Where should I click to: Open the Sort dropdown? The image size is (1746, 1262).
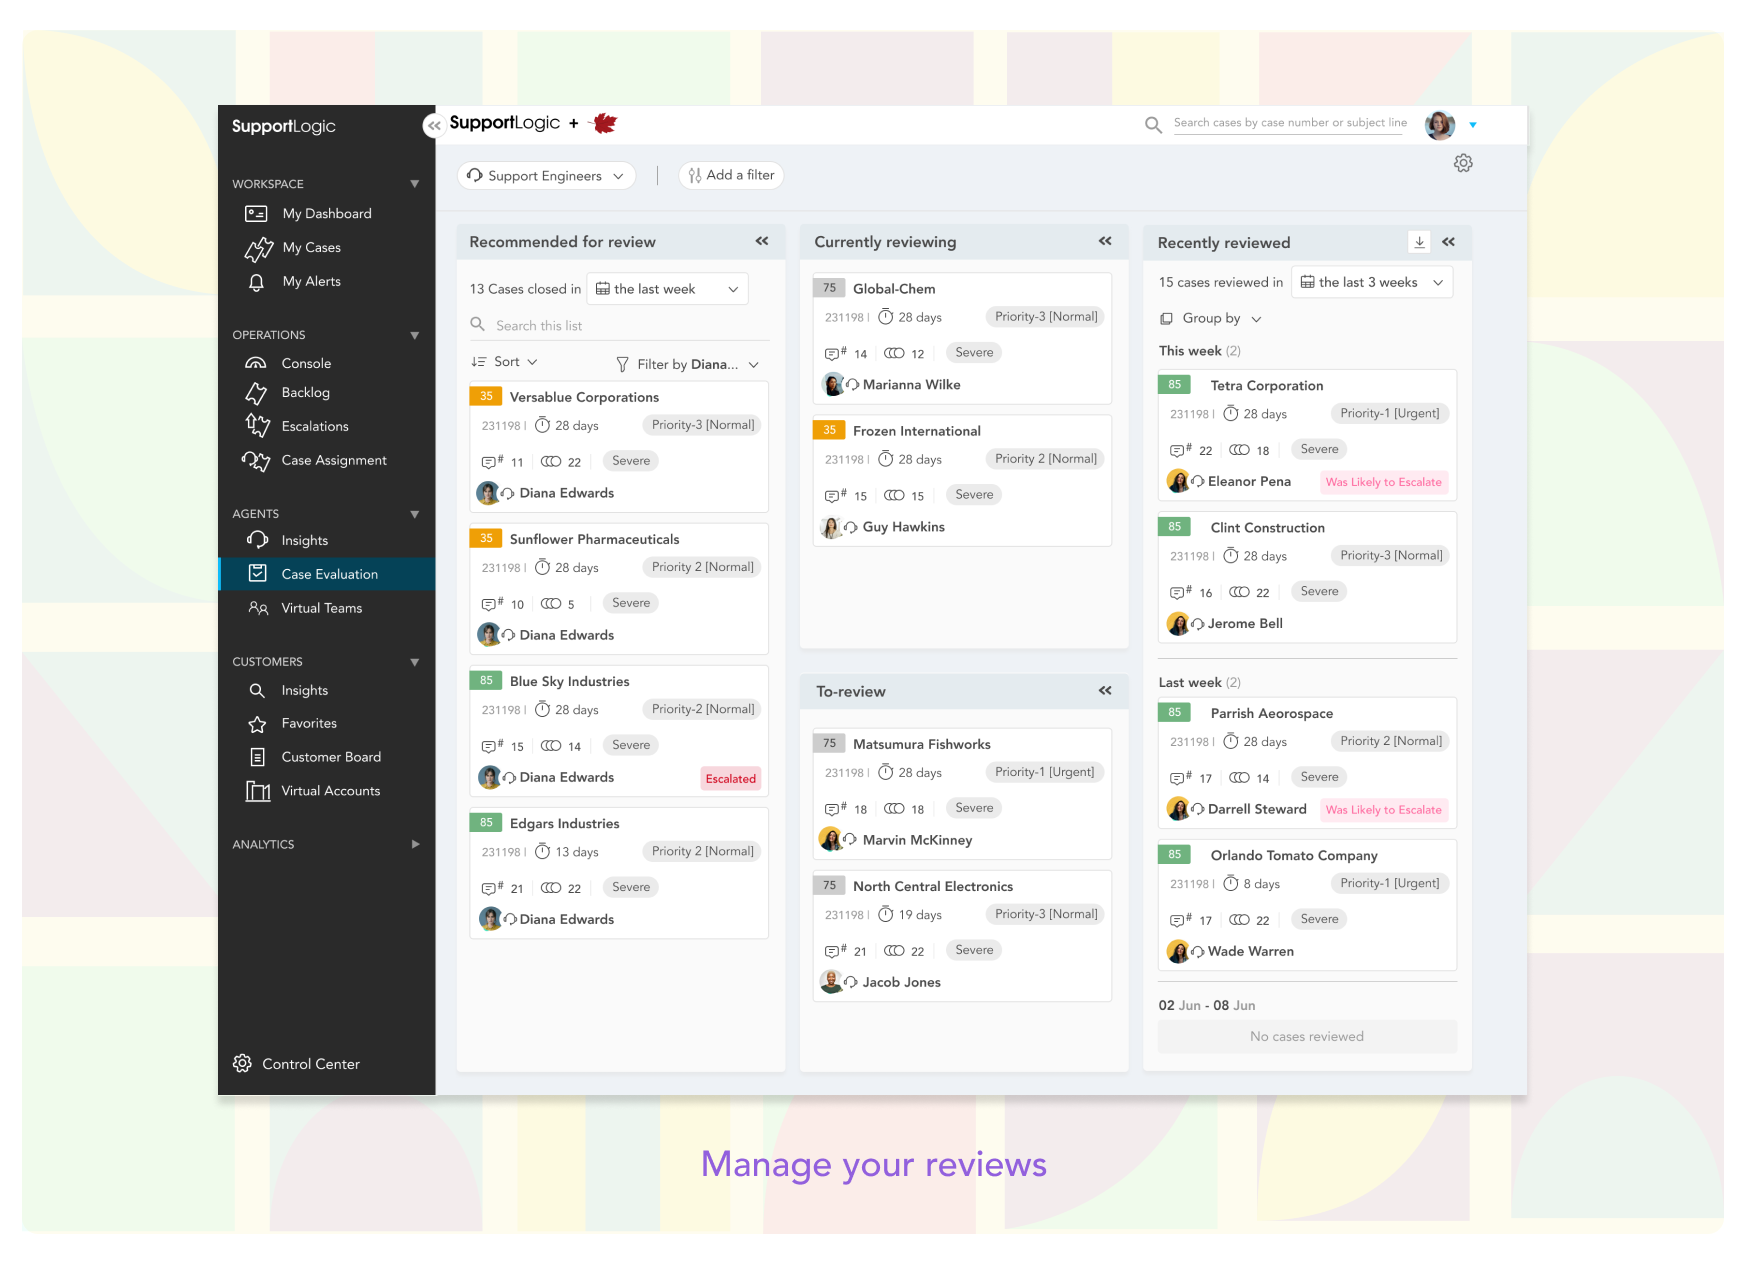pos(504,362)
